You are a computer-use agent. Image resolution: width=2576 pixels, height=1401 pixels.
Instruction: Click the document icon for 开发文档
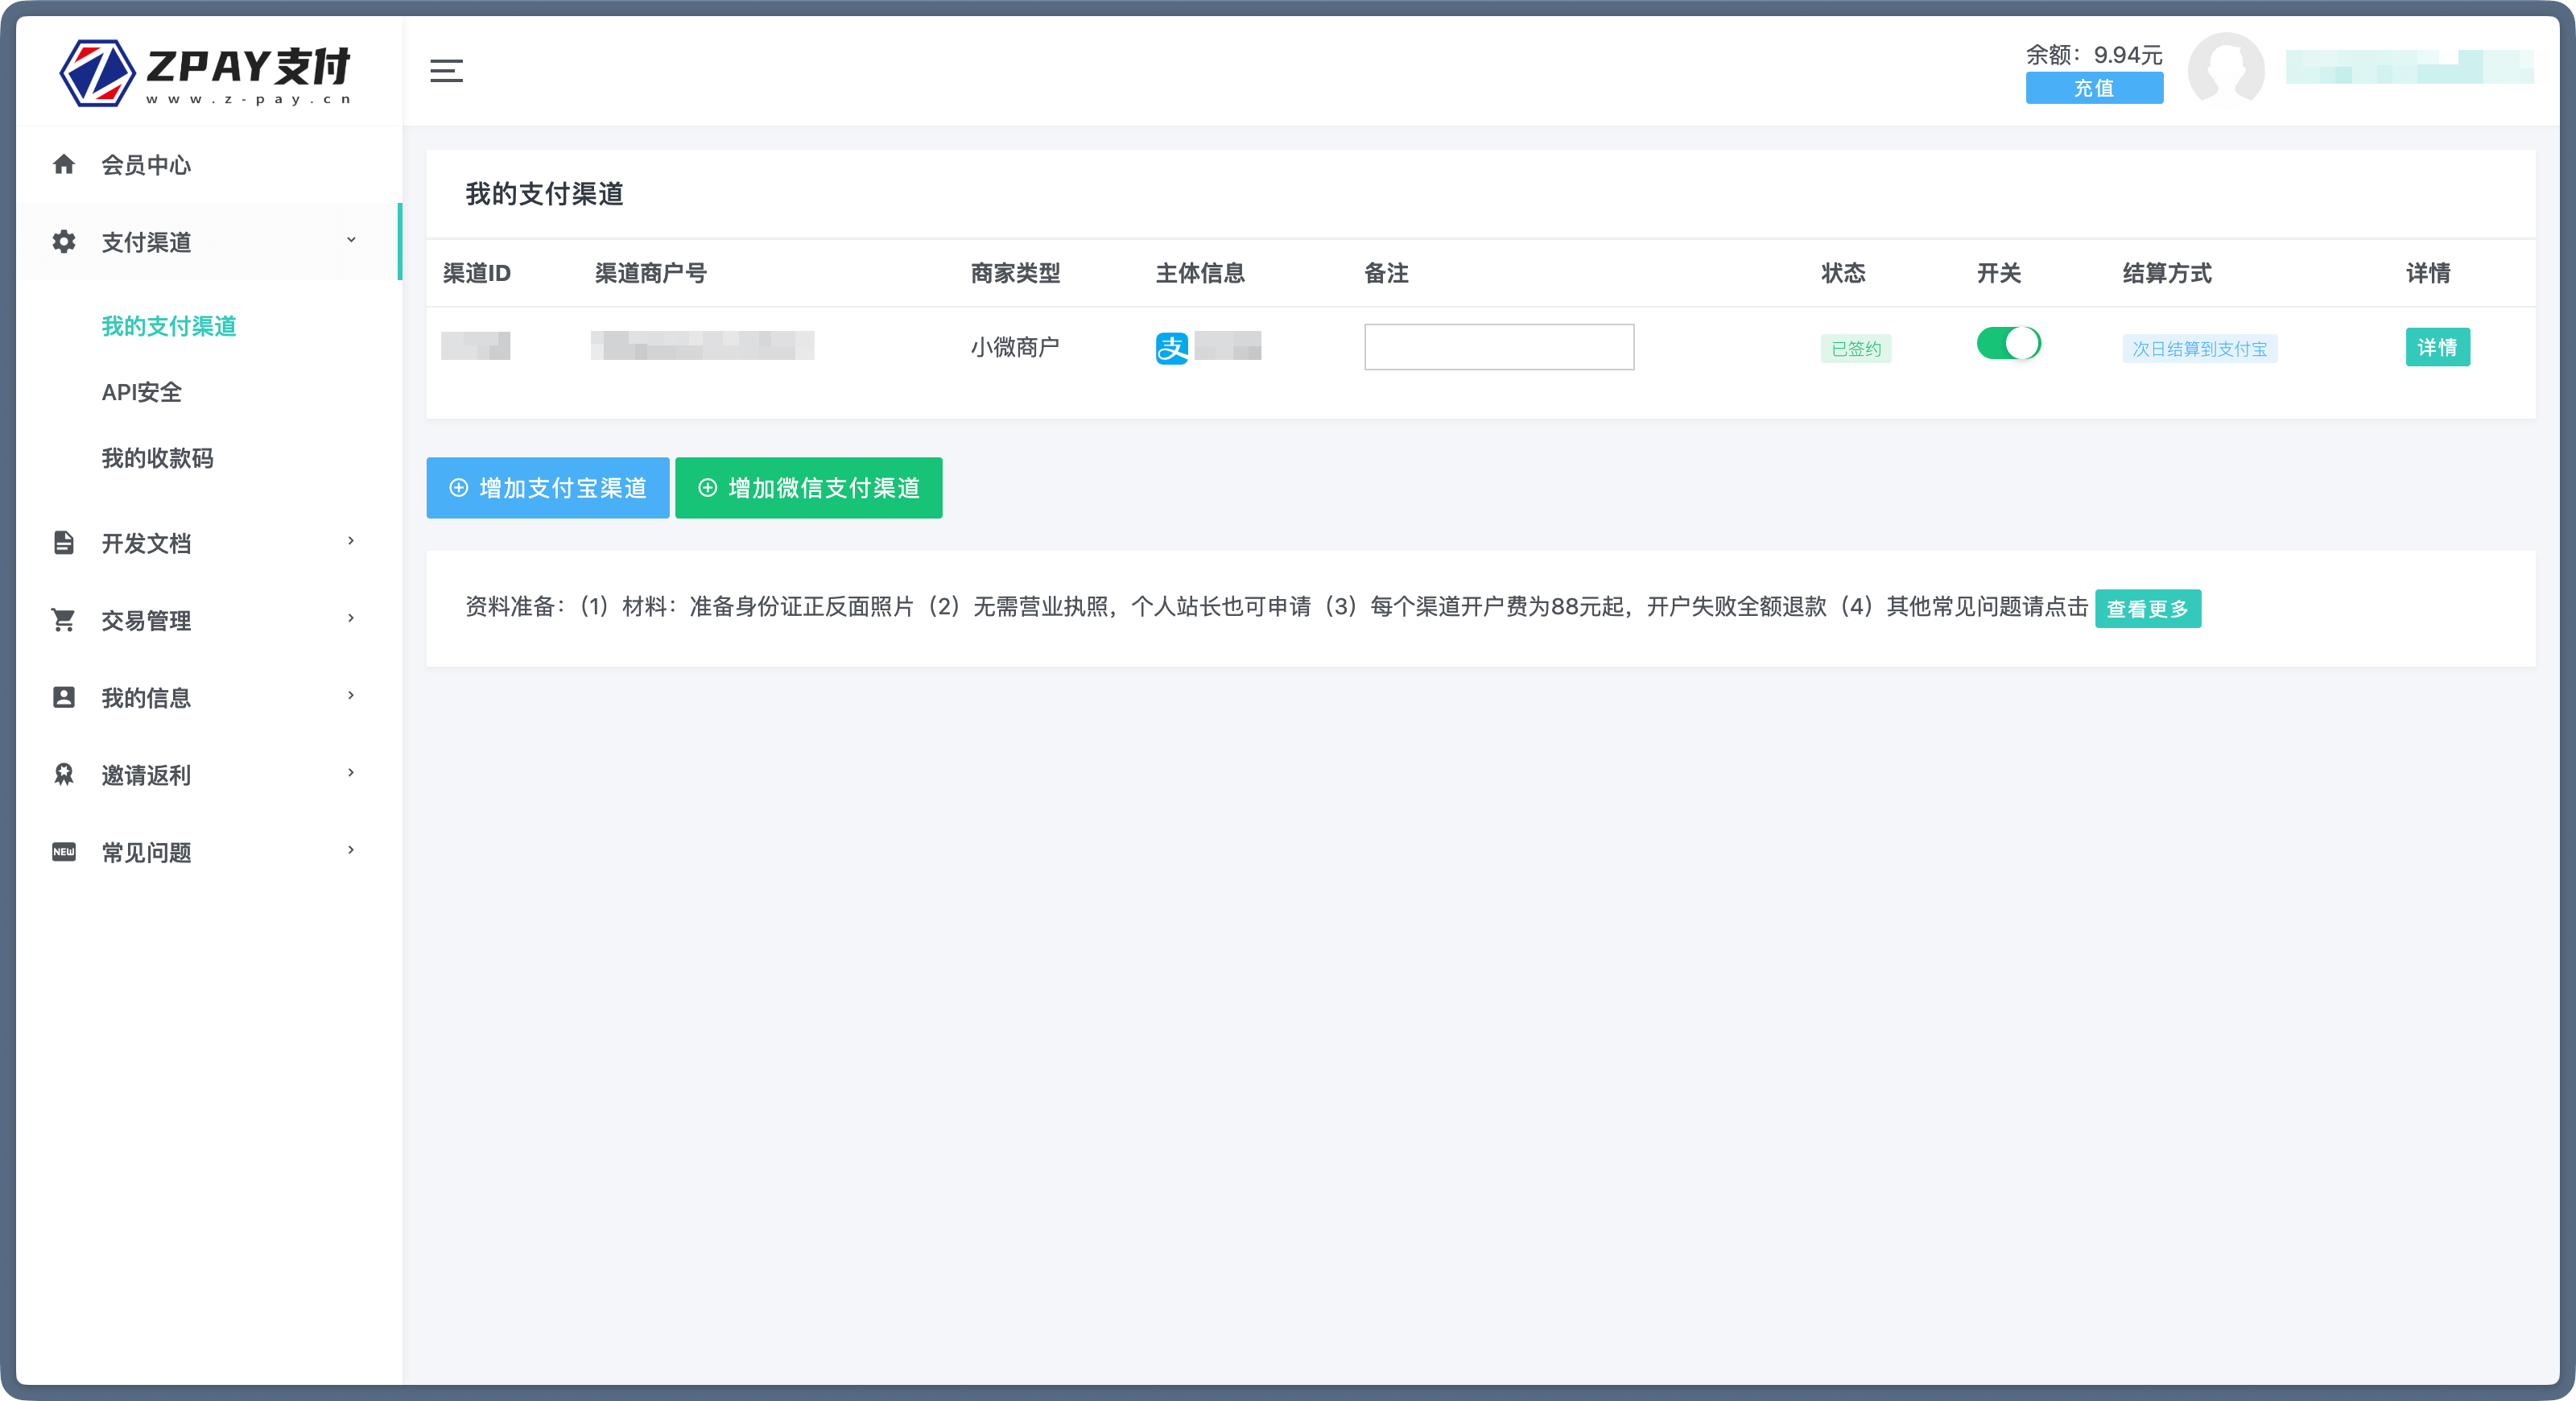coord(64,543)
